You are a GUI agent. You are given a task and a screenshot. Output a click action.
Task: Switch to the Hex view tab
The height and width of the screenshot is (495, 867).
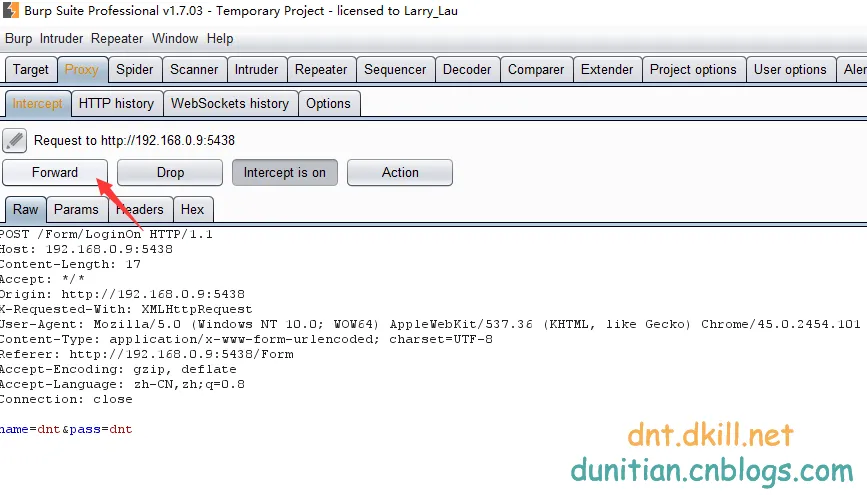tap(192, 210)
